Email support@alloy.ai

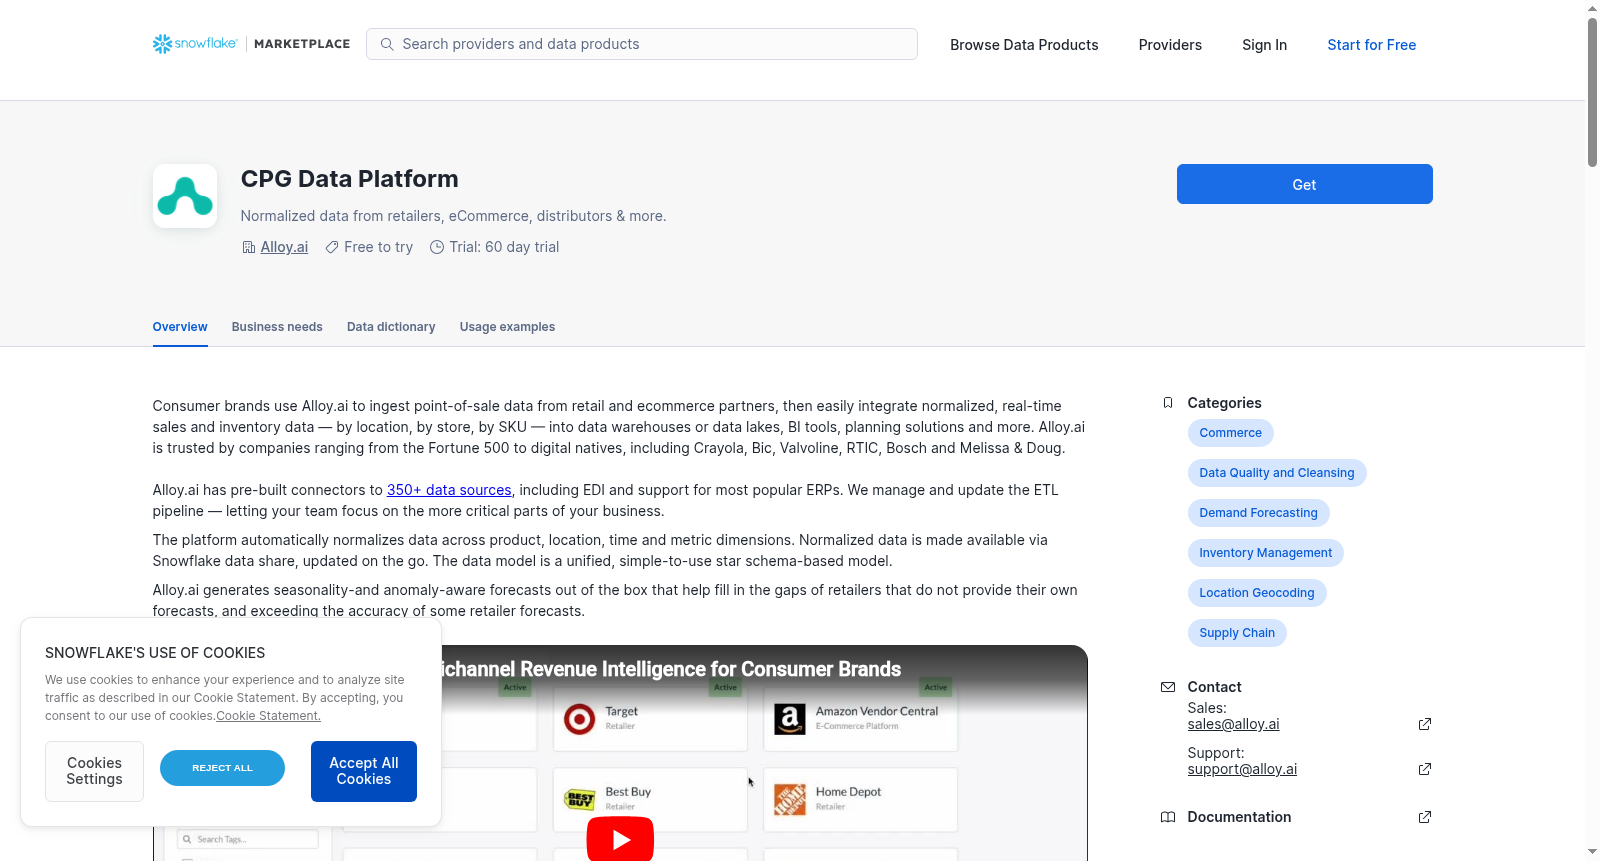point(1242,769)
